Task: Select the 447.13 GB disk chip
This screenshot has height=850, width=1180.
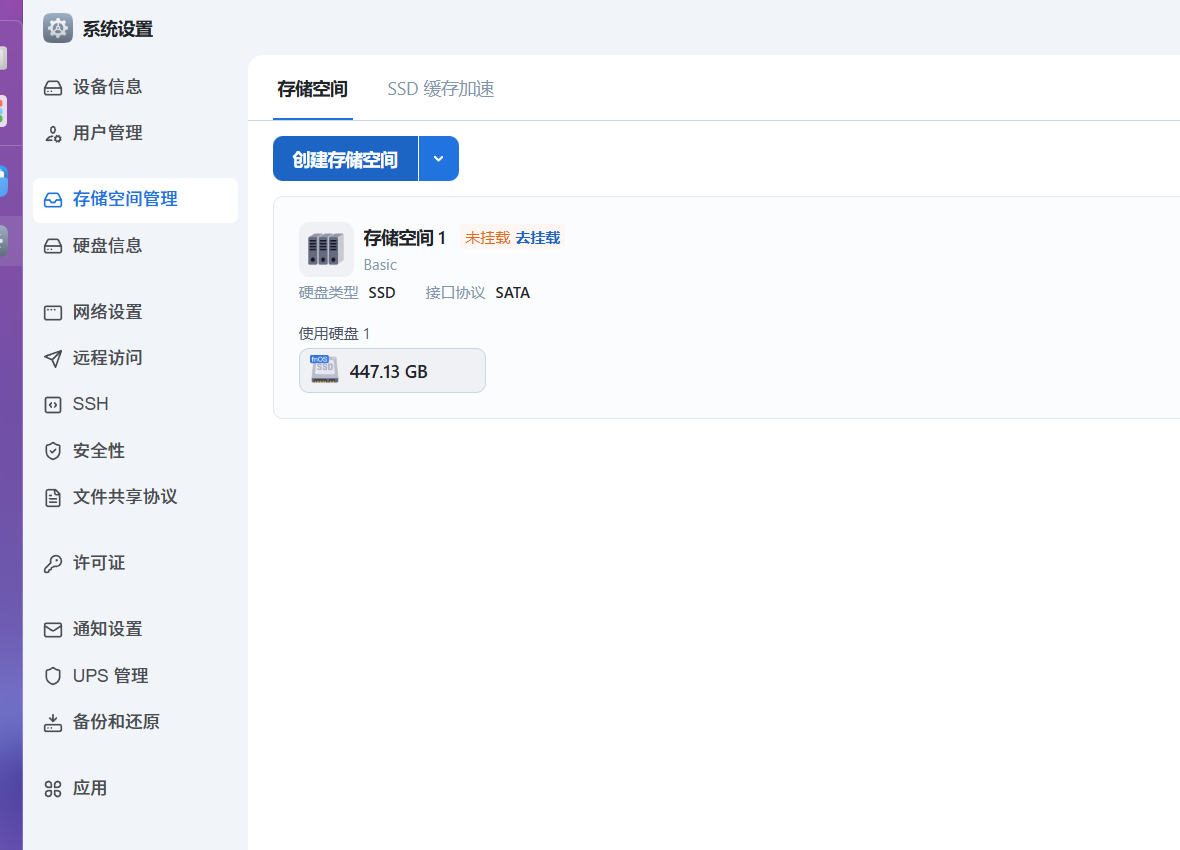Action: [392, 370]
